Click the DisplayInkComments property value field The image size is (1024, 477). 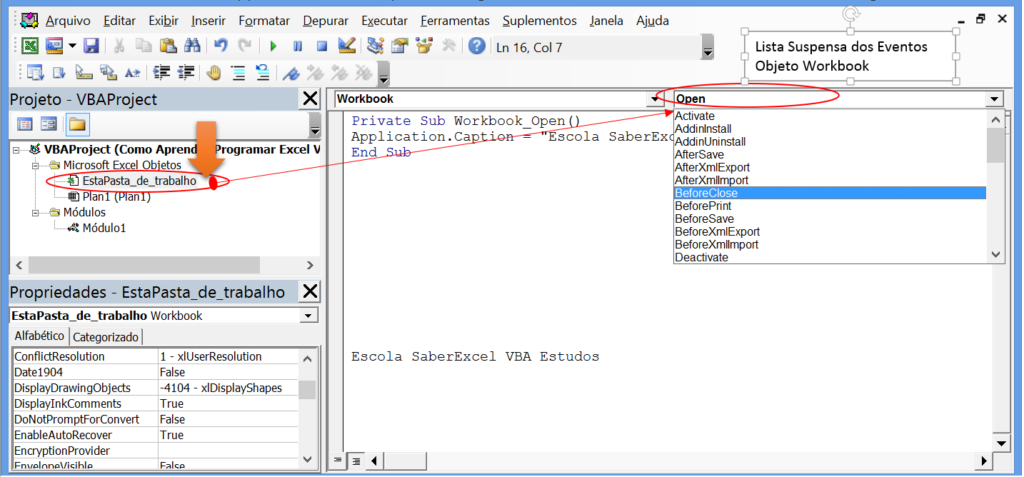pyautogui.click(x=228, y=404)
